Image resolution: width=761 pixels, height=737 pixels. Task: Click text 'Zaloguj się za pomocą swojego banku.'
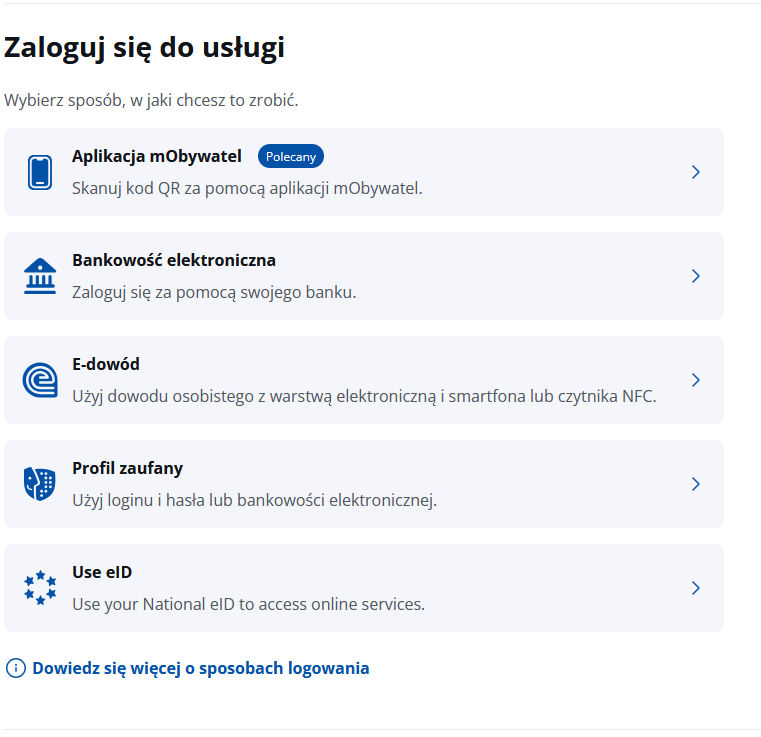214,293
